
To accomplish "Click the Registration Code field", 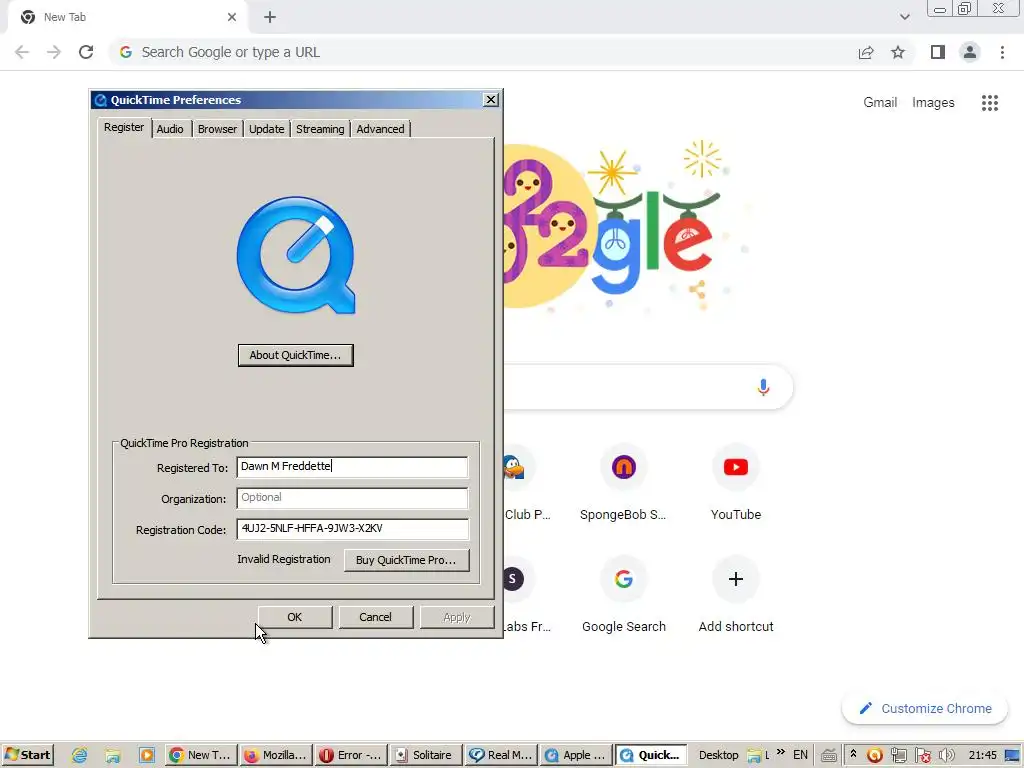I will coord(352,528).
